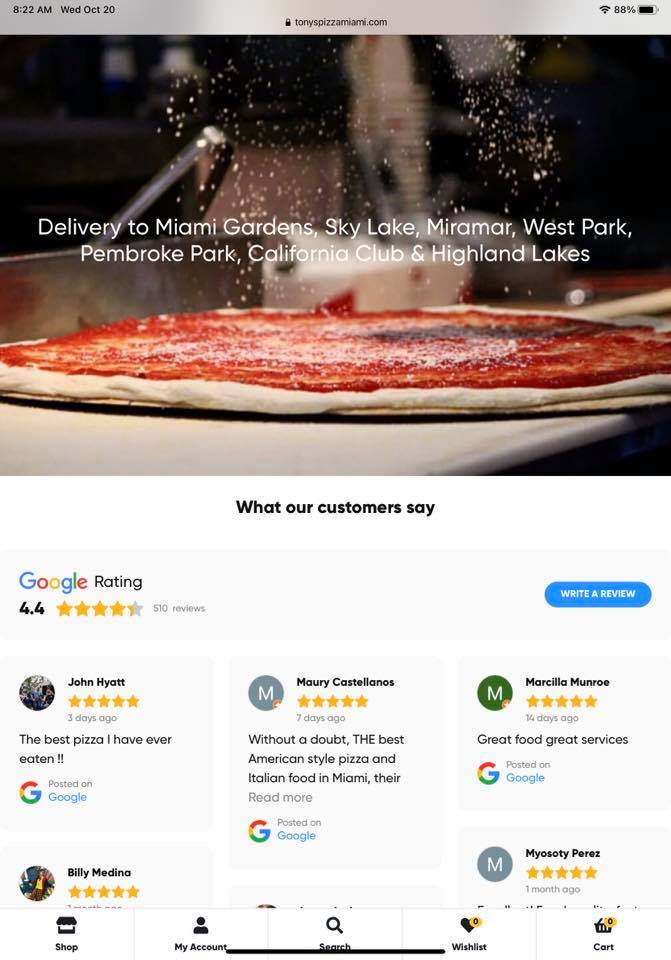Expand Read more on Maury Castellanos' review

[280, 797]
